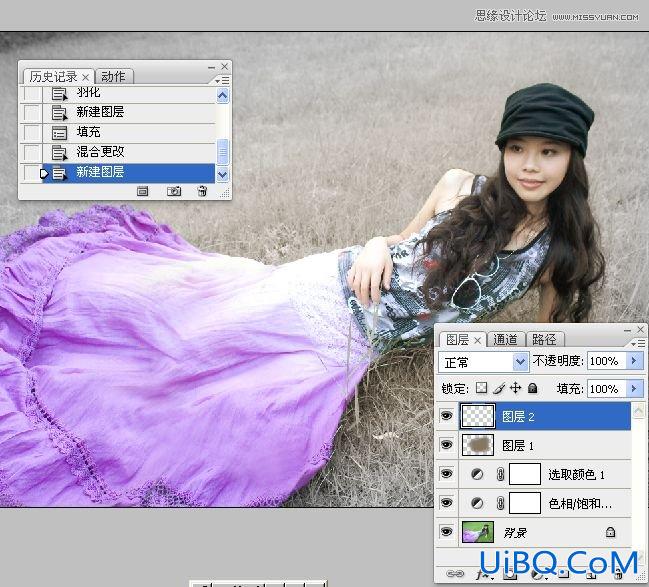Delete current history state using trash icon
Screen dimensions: 649x587
pos(202,191)
